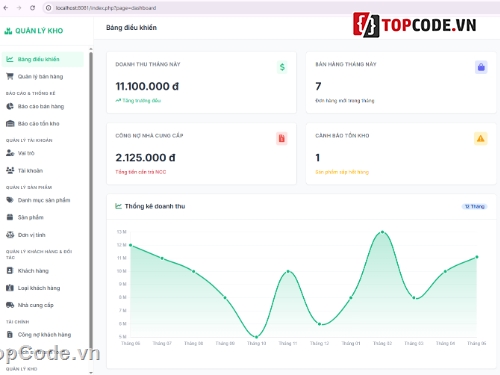Click the shopping cart icon for Quản lý bán hàng
The width and height of the screenshot is (500, 375).
coord(10,76)
